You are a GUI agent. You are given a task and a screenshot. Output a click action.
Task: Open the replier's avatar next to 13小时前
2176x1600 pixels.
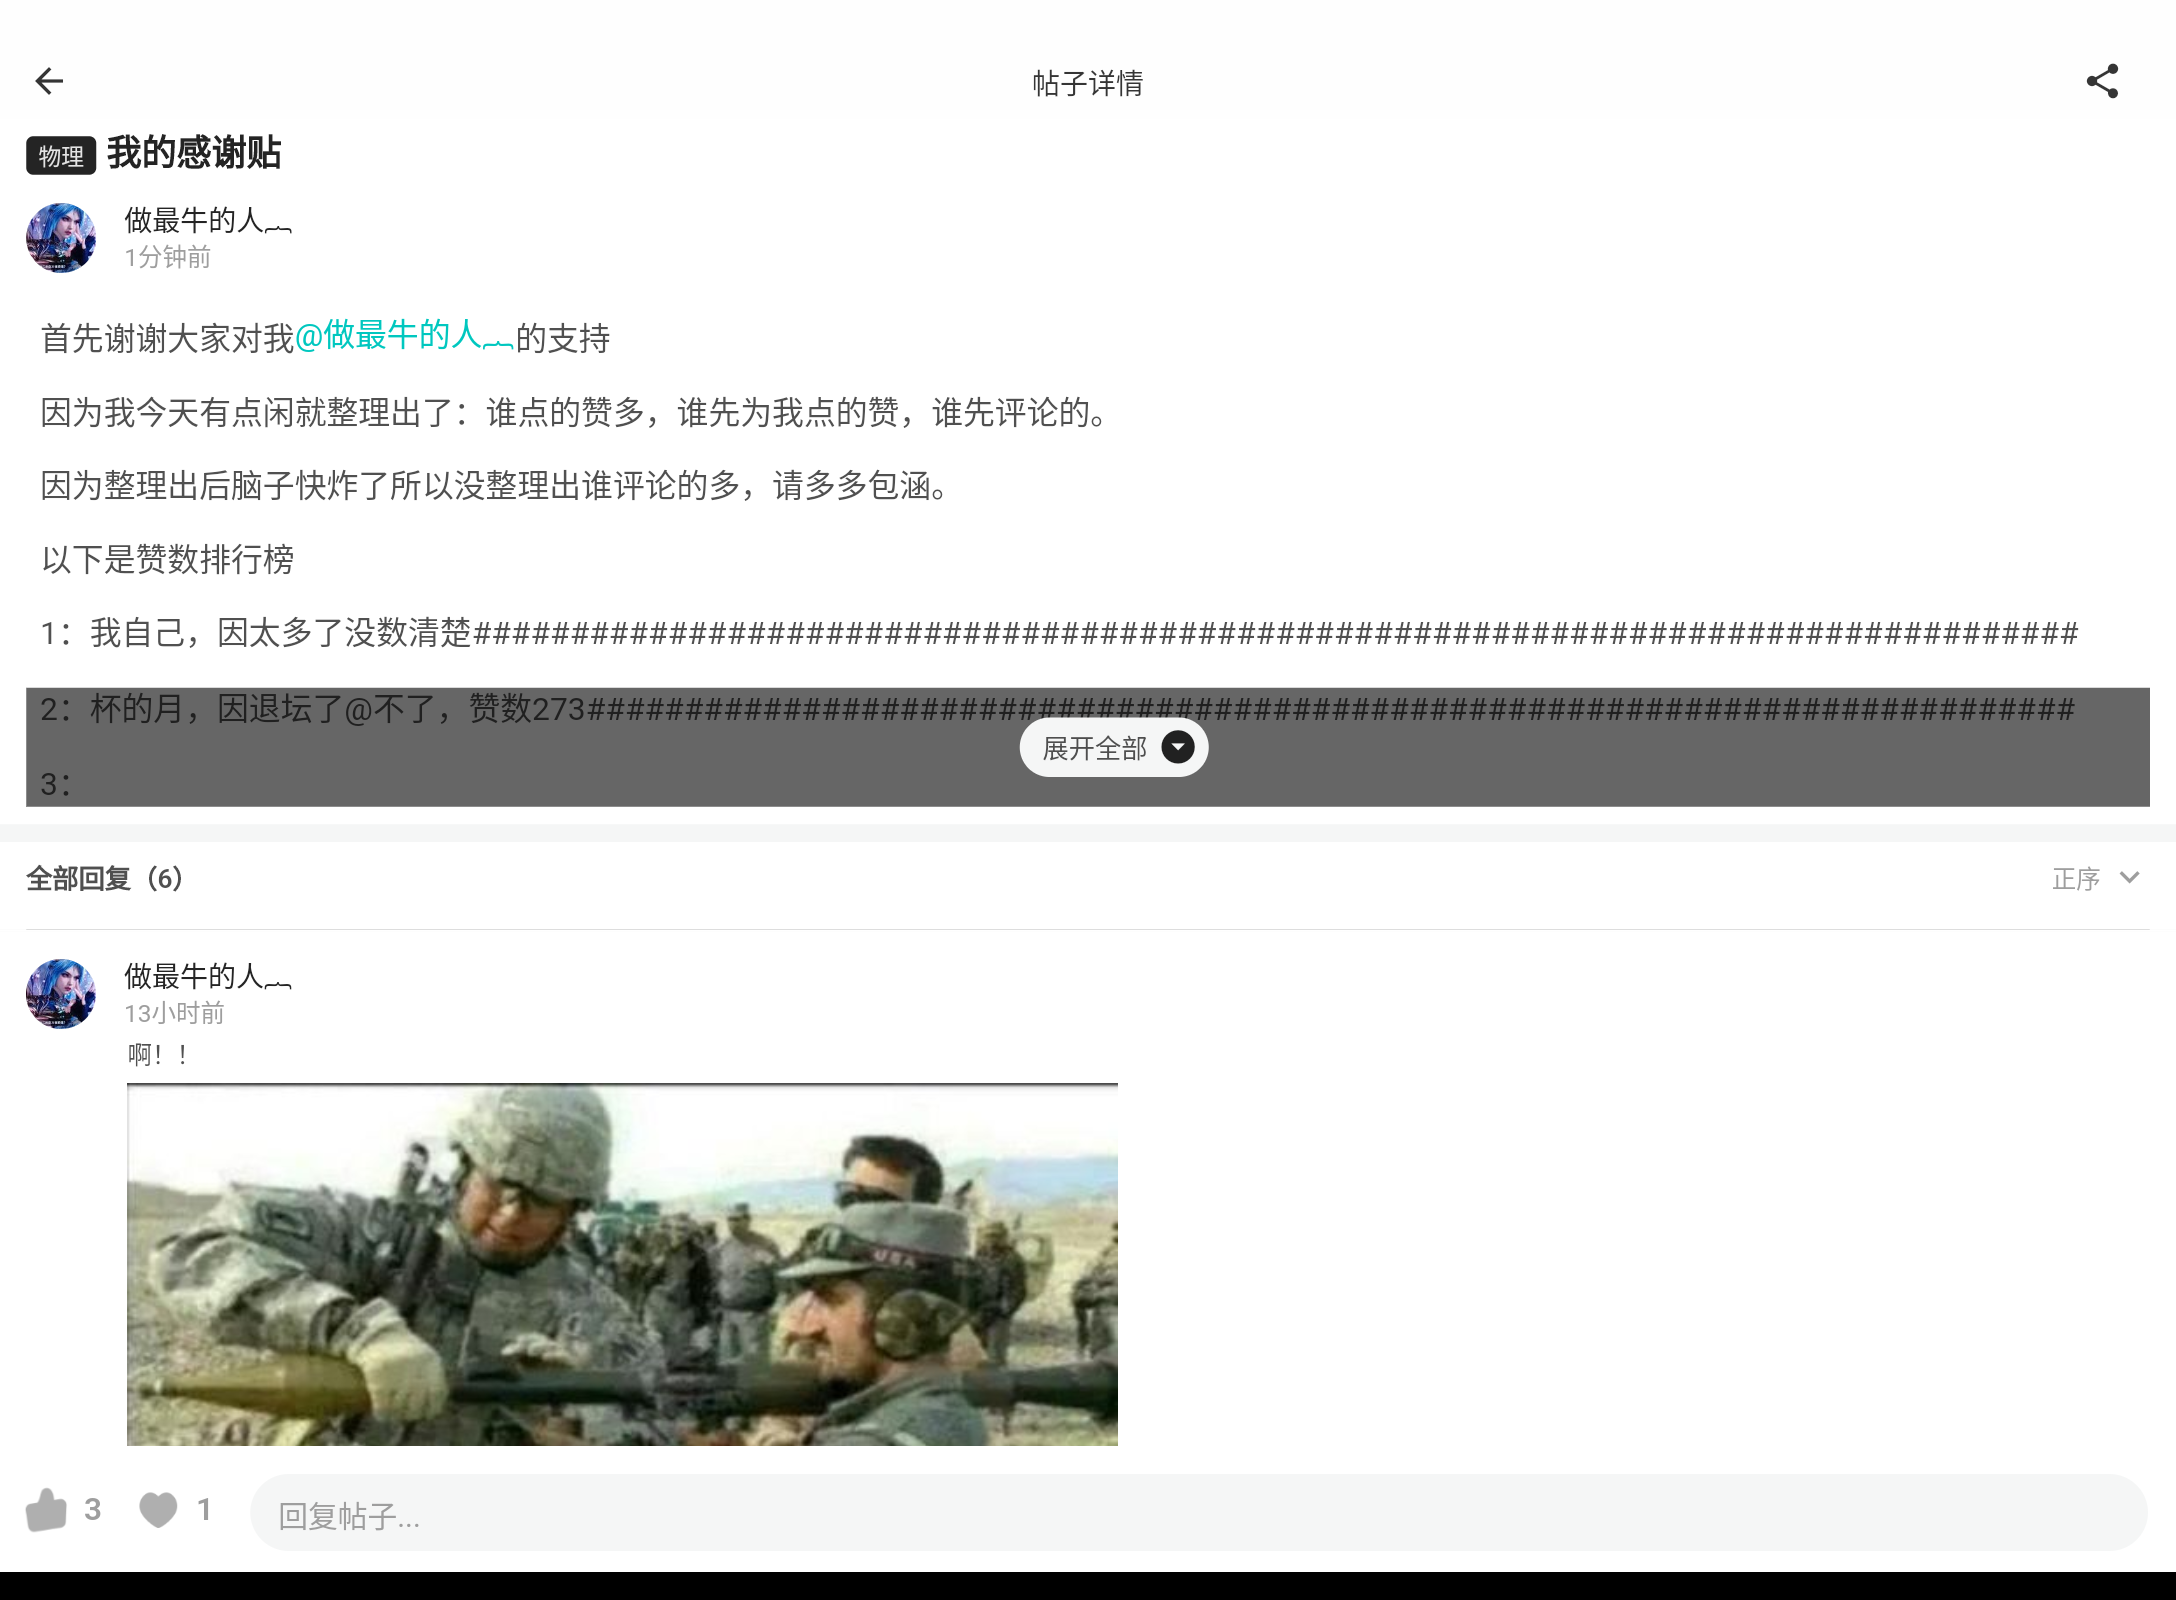[x=60, y=994]
